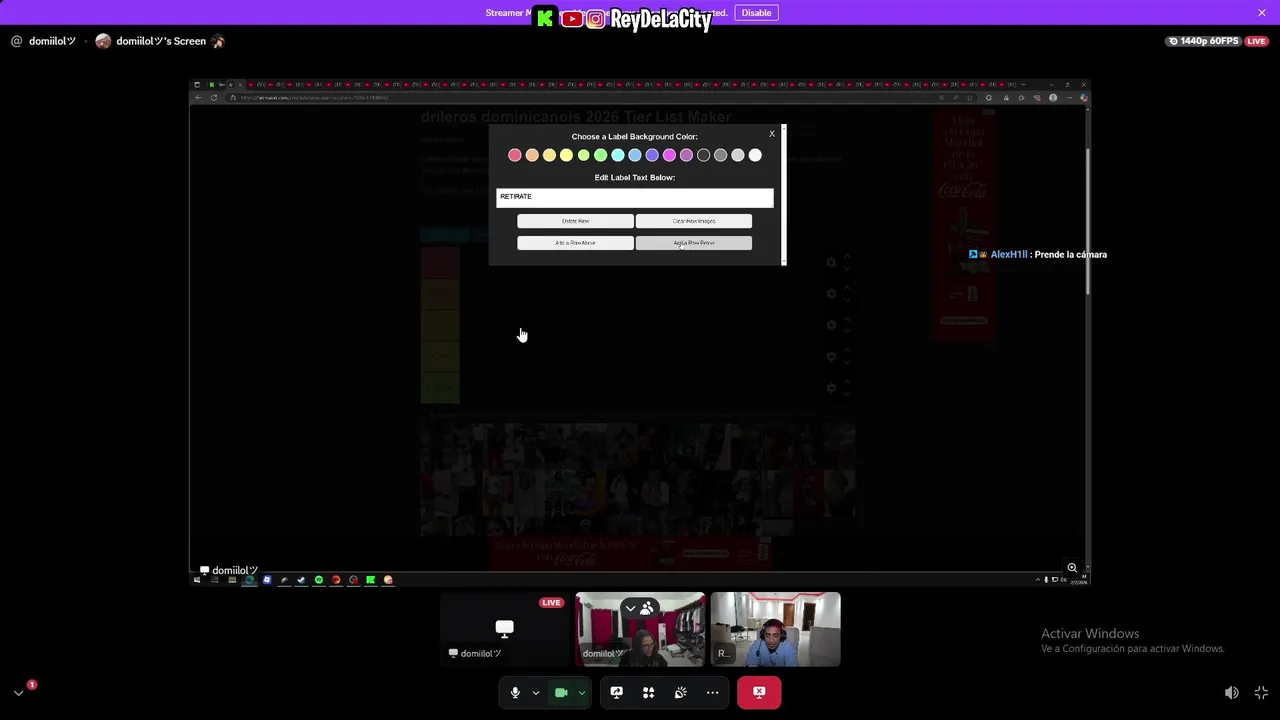This screenshot has height=720, width=1280.
Task: Pick the dark gray label color
Action: [x=721, y=155]
